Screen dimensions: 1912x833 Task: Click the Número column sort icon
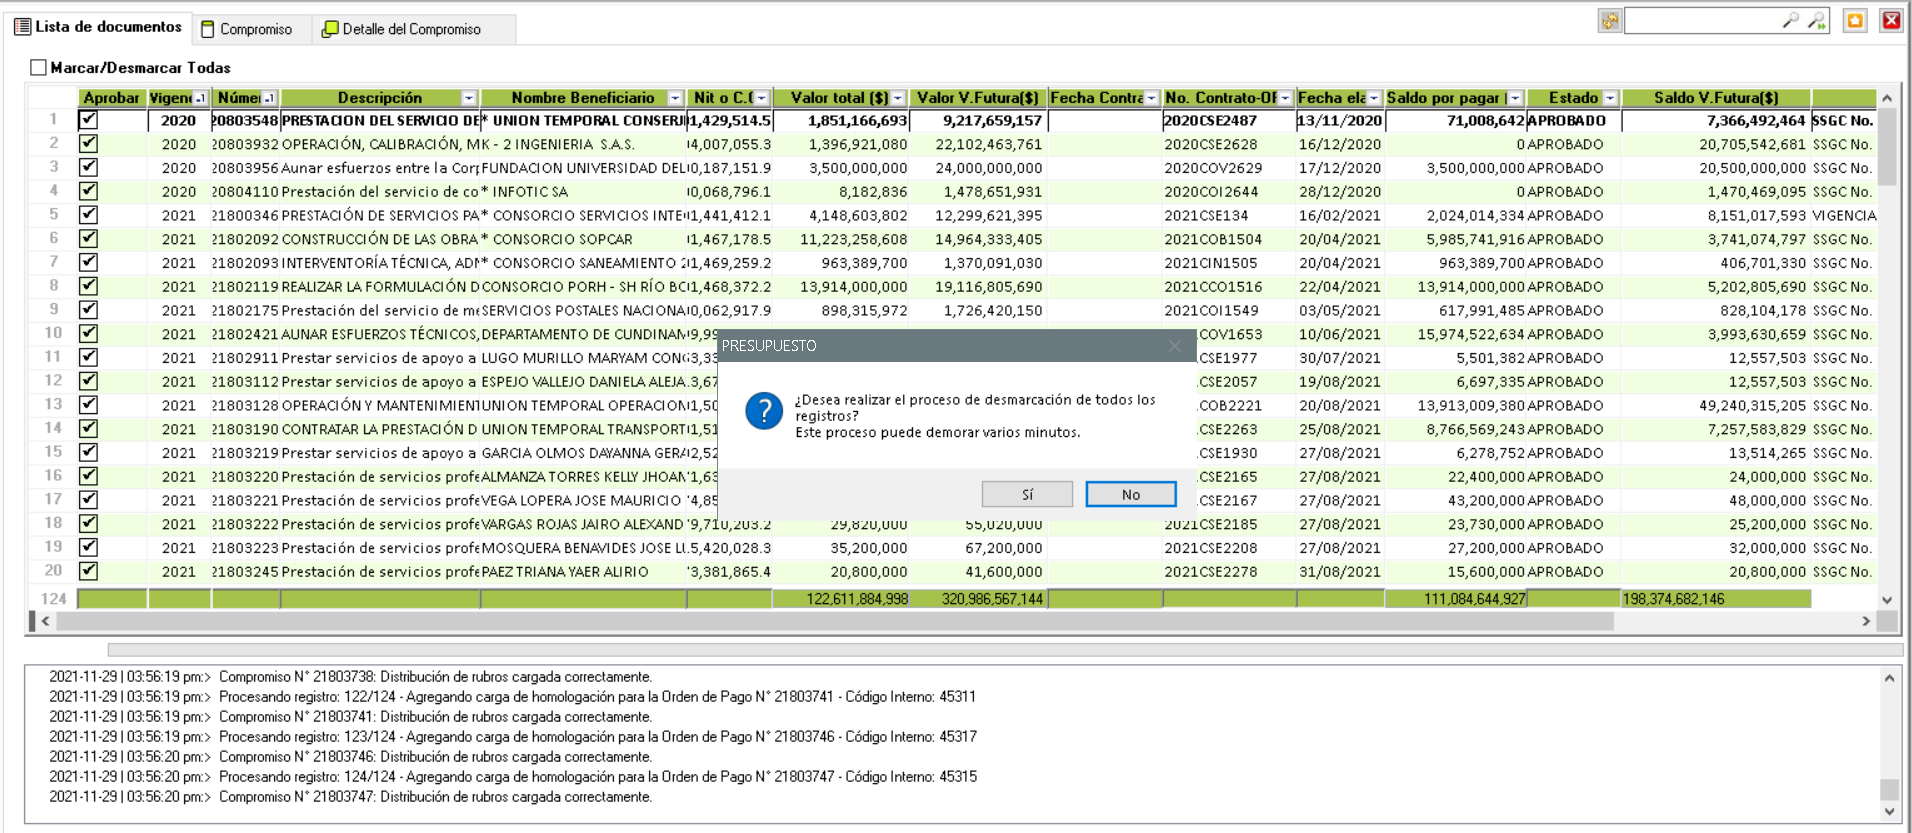pos(269,98)
